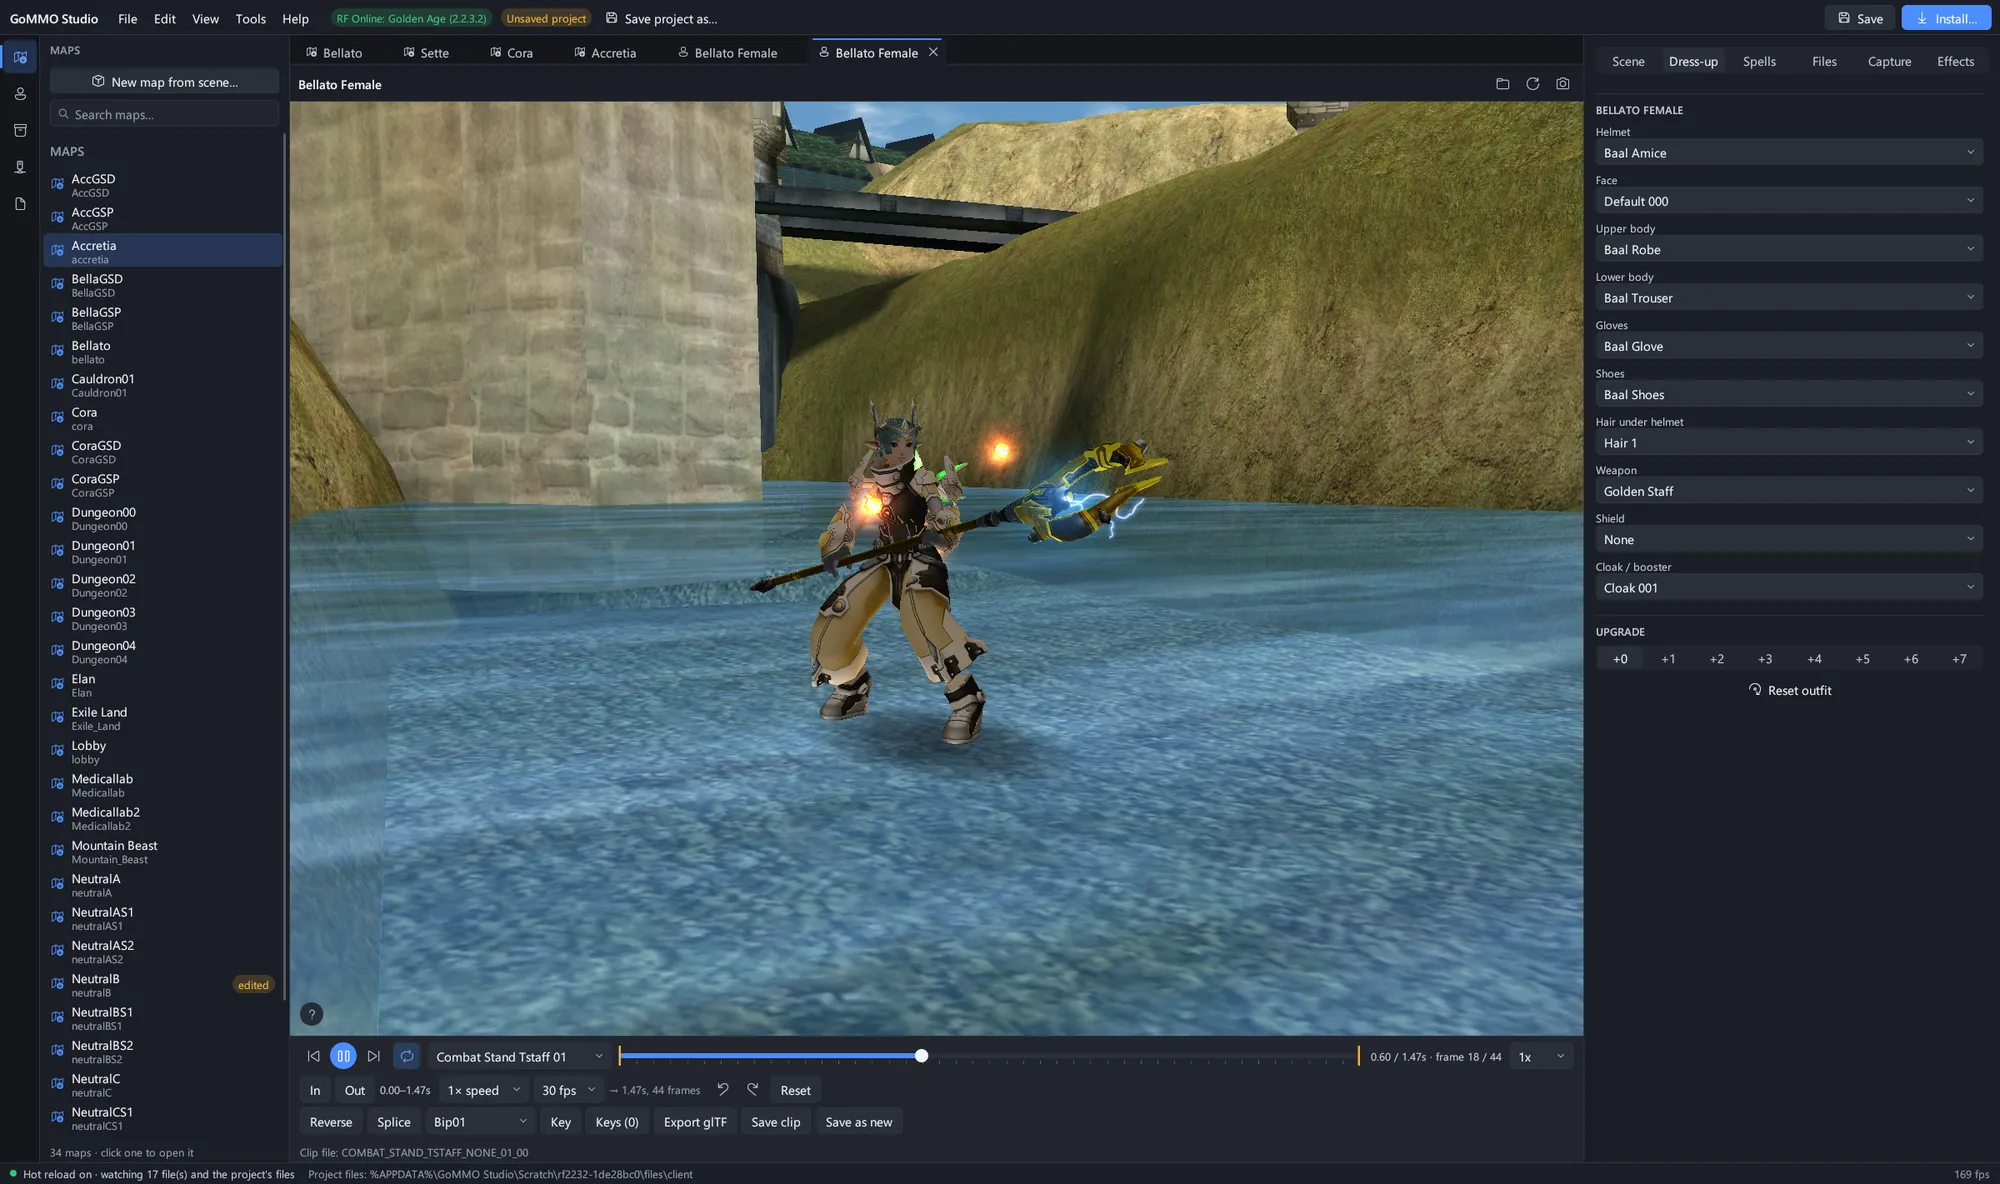Switch to the Spells tab
2000x1184 pixels.
(1759, 61)
